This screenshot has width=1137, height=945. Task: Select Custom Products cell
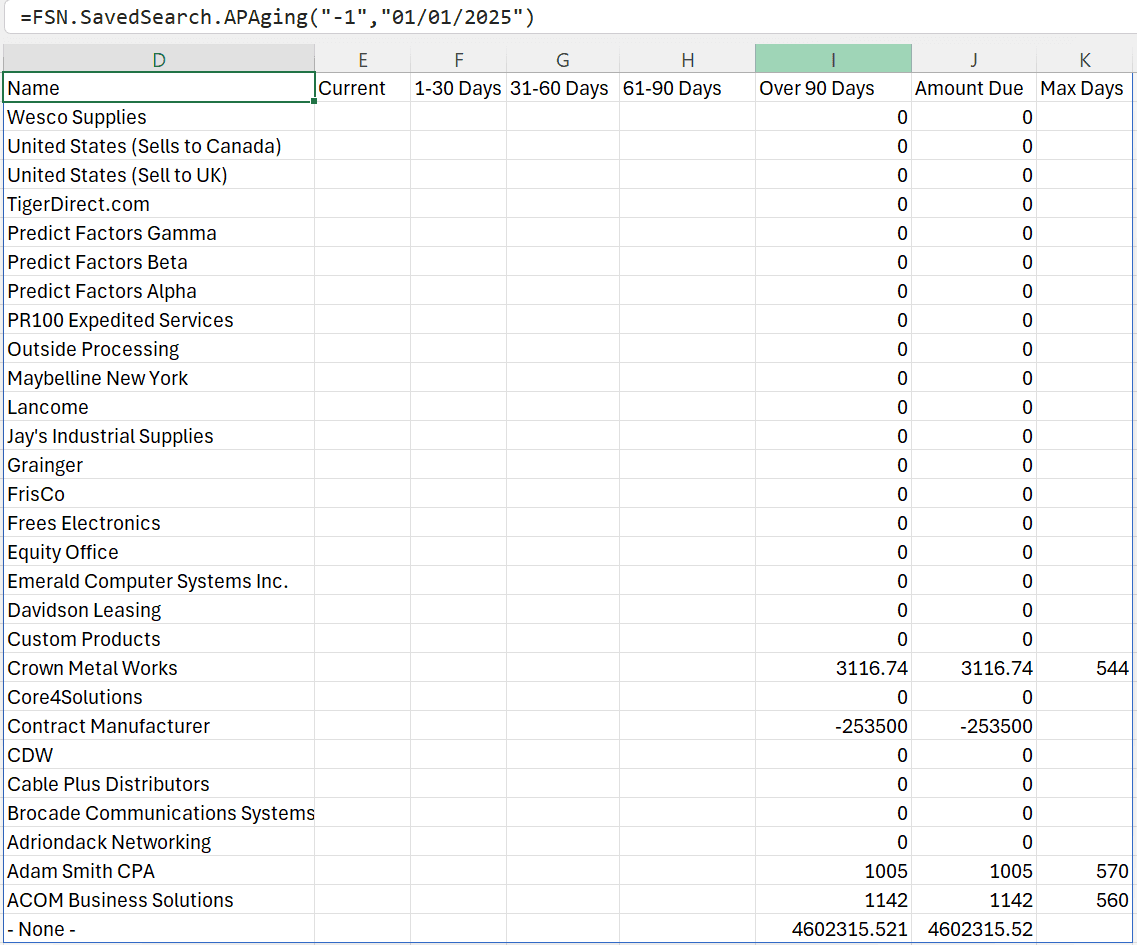click(159, 639)
